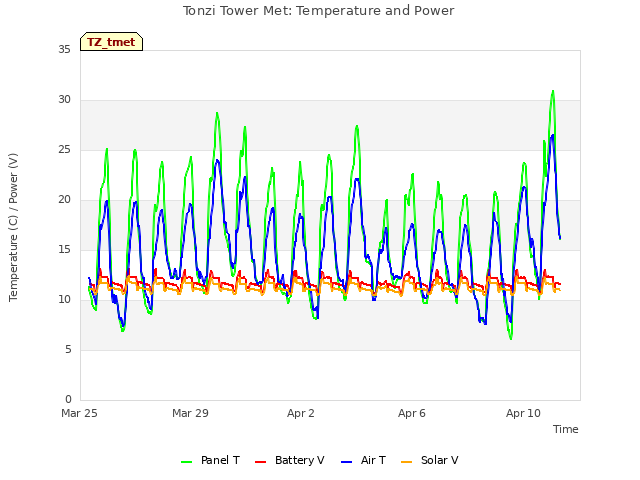Viewport: 640px width, 480px height.
Task: Click the Apr 10 x-axis label
Action: click(523, 413)
